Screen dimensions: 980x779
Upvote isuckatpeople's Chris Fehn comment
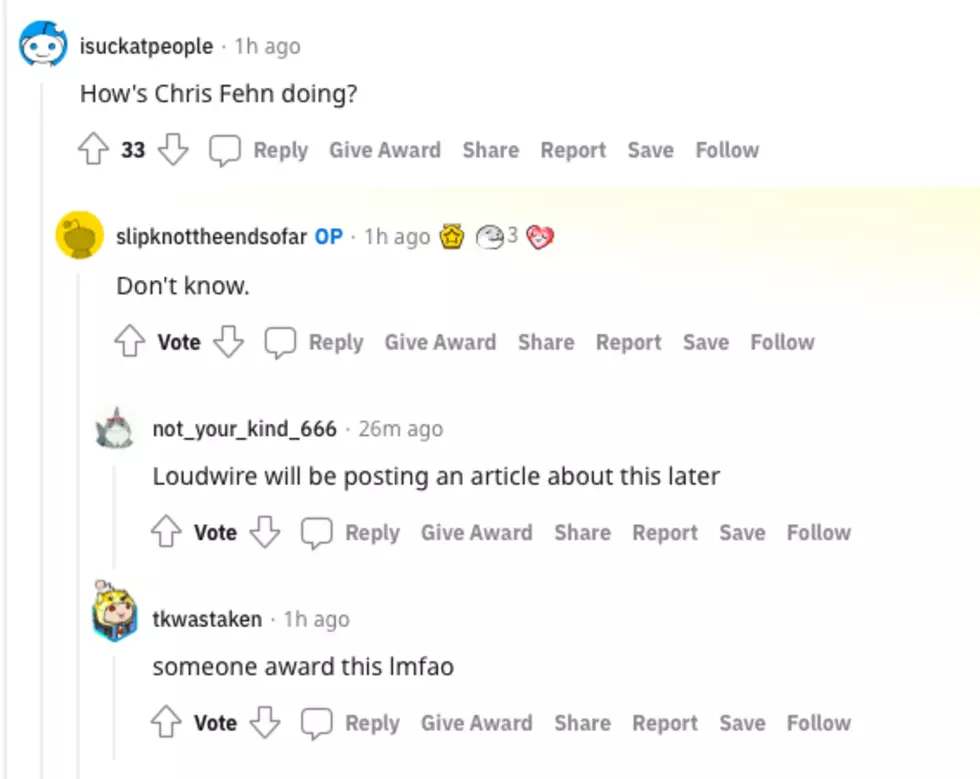click(93, 149)
